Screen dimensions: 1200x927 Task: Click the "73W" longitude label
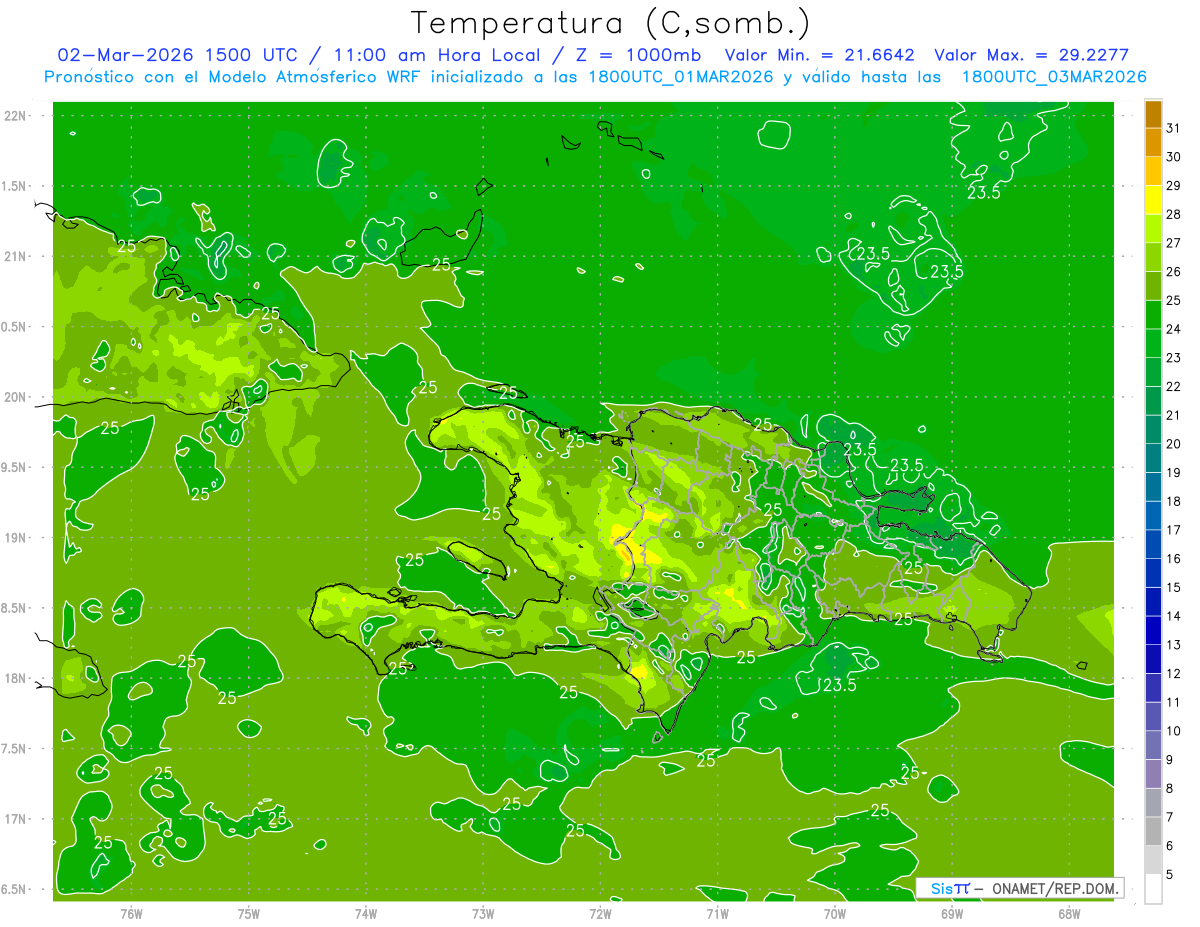483,914
